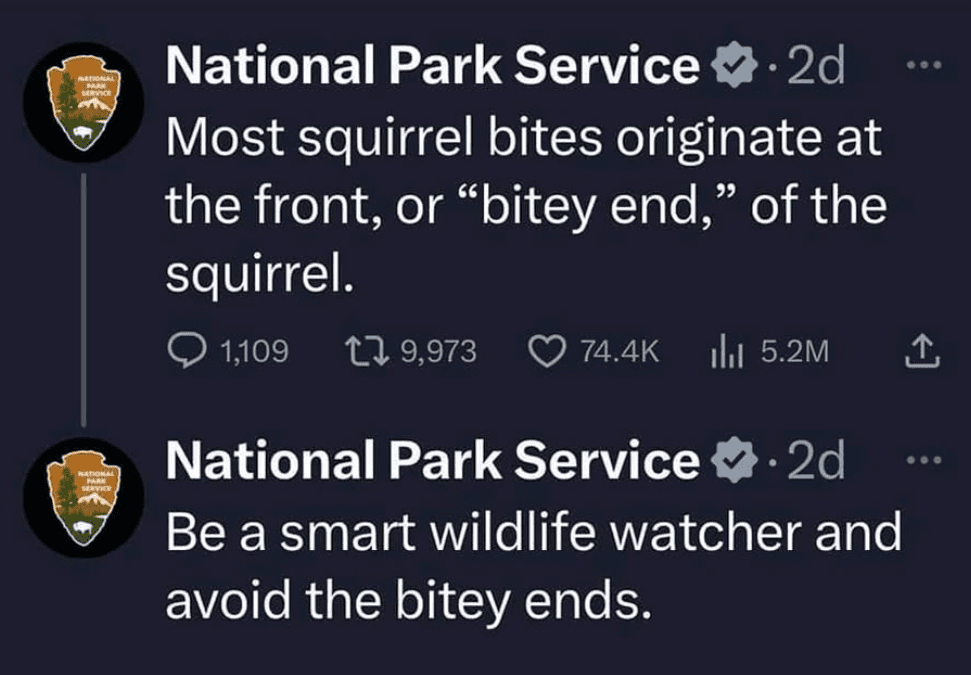The width and height of the screenshot is (971, 675).
Task: Click the 1,109 reply count
Action: tap(253, 351)
